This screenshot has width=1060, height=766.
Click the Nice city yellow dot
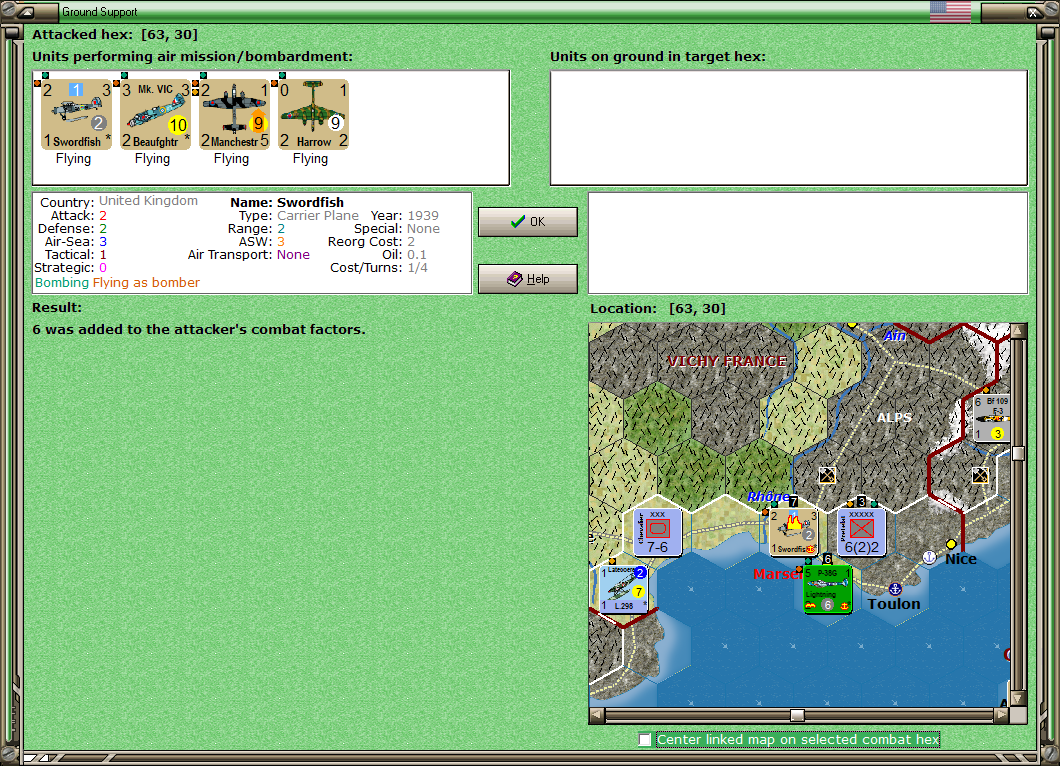click(951, 544)
